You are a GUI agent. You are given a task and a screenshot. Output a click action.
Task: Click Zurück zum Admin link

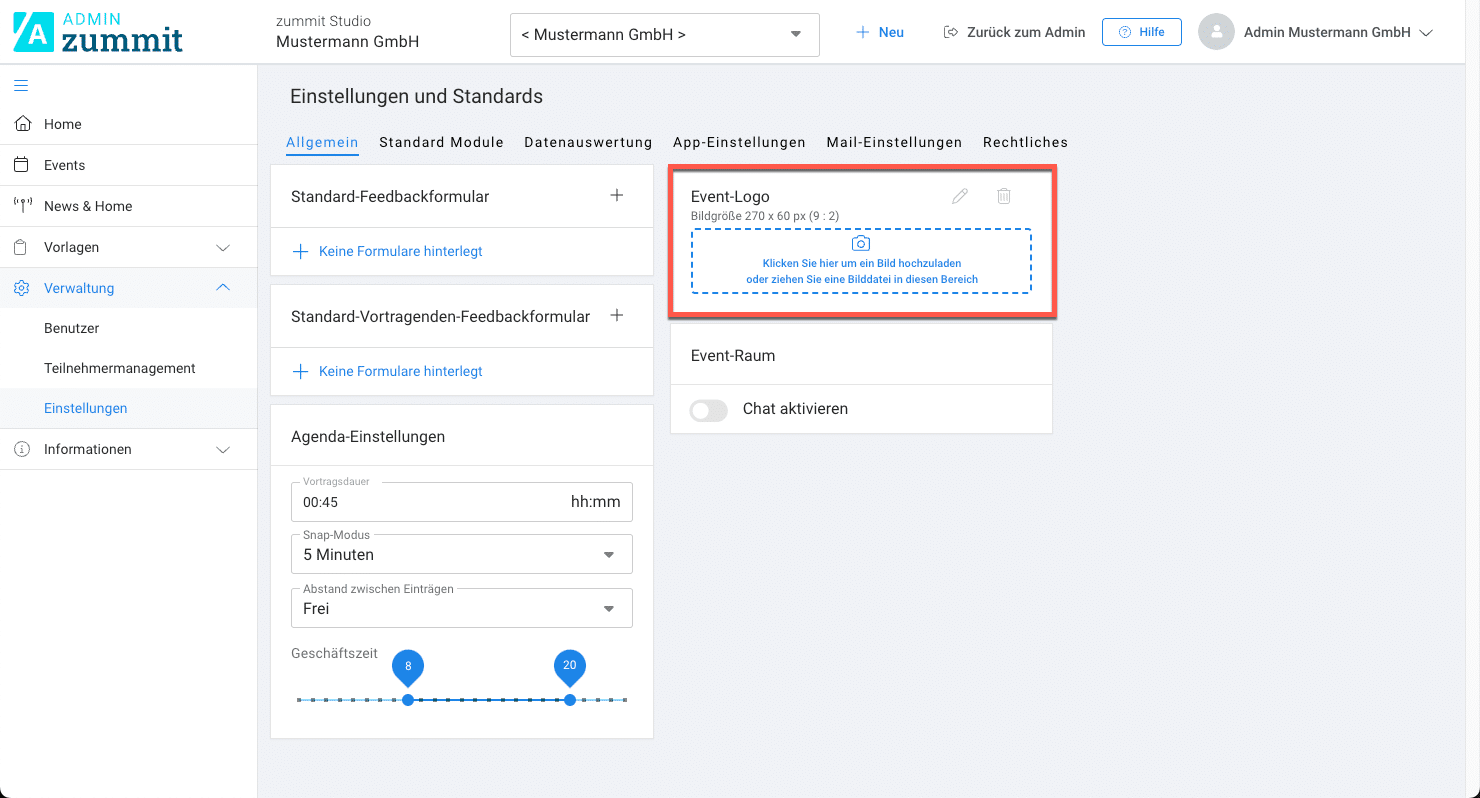(1015, 33)
